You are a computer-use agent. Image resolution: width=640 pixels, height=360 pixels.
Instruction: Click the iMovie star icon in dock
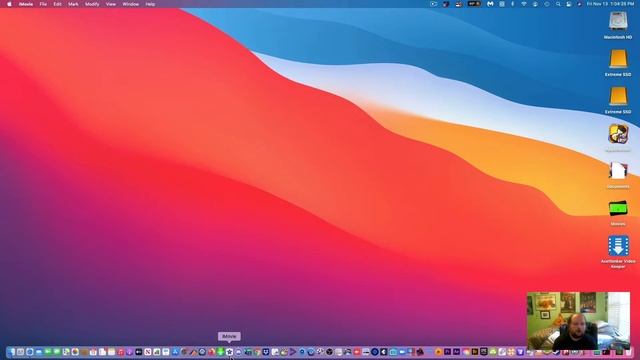[x=229, y=352]
